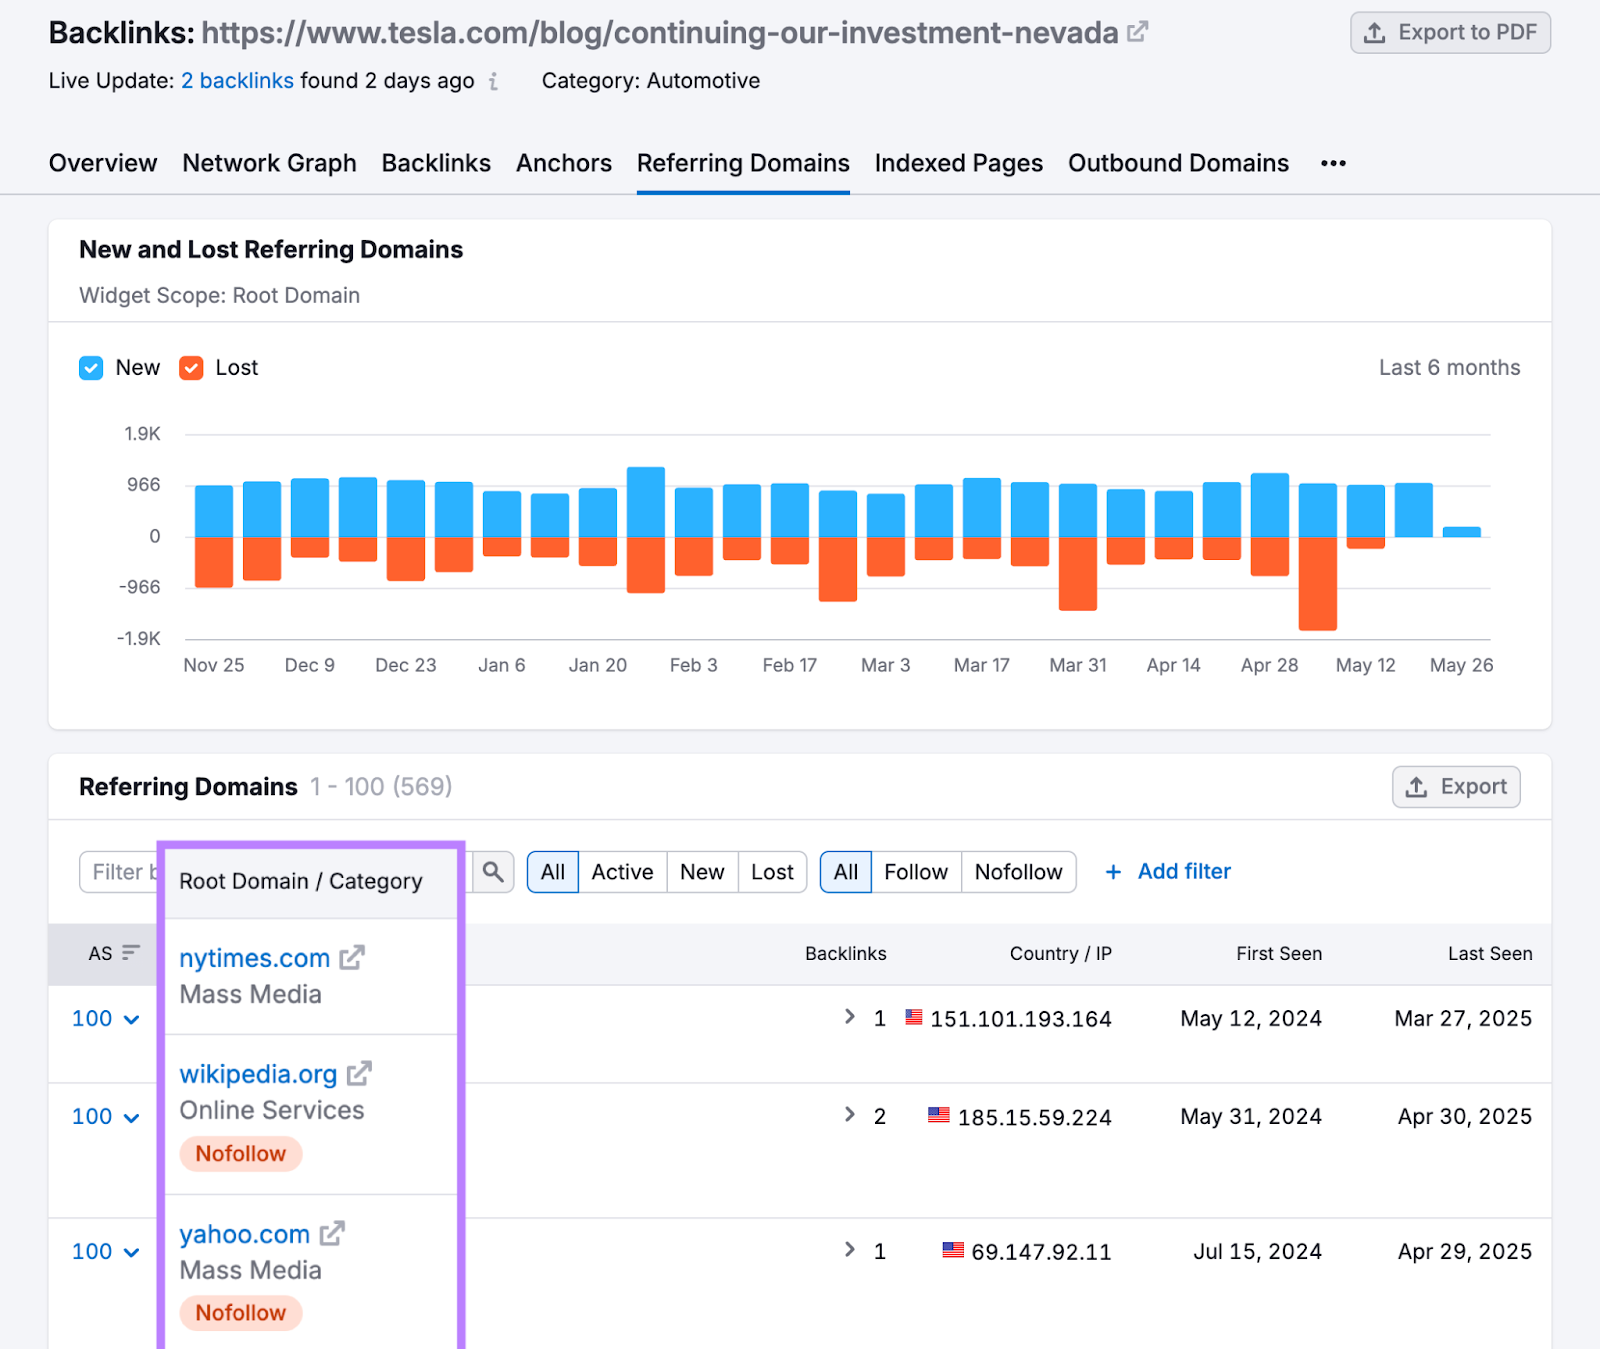Go to the Overview tab
This screenshot has height=1349, width=1600.
click(x=102, y=162)
